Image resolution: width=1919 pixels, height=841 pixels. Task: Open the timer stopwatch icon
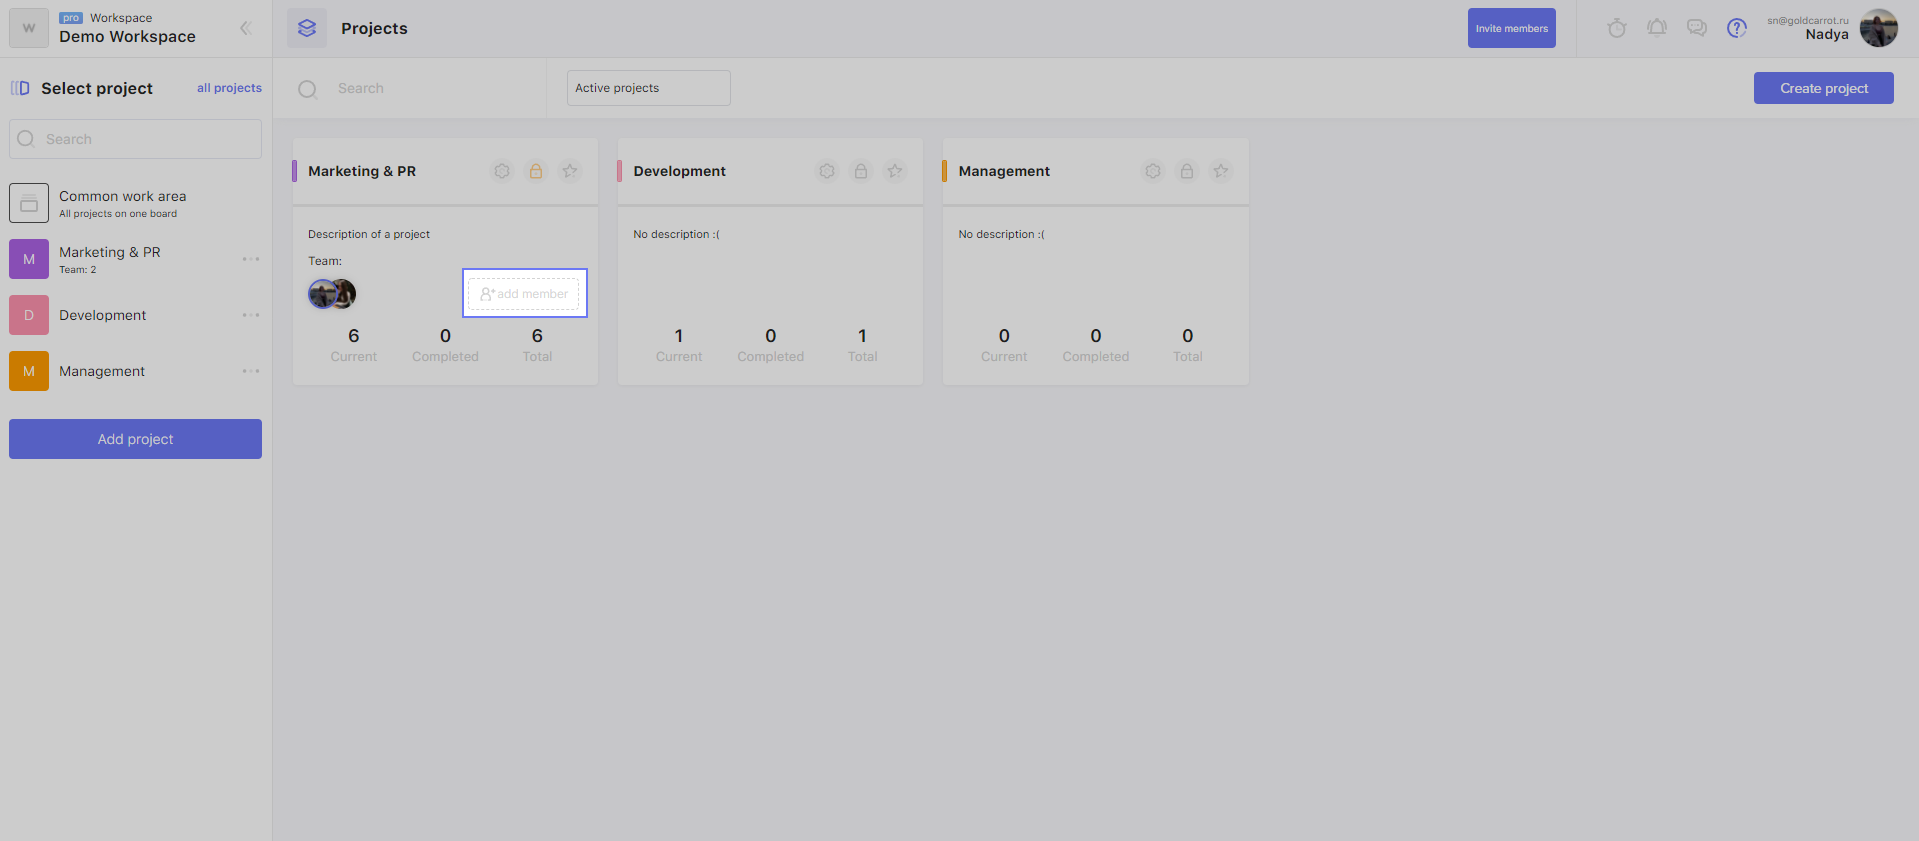pyautogui.click(x=1616, y=28)
